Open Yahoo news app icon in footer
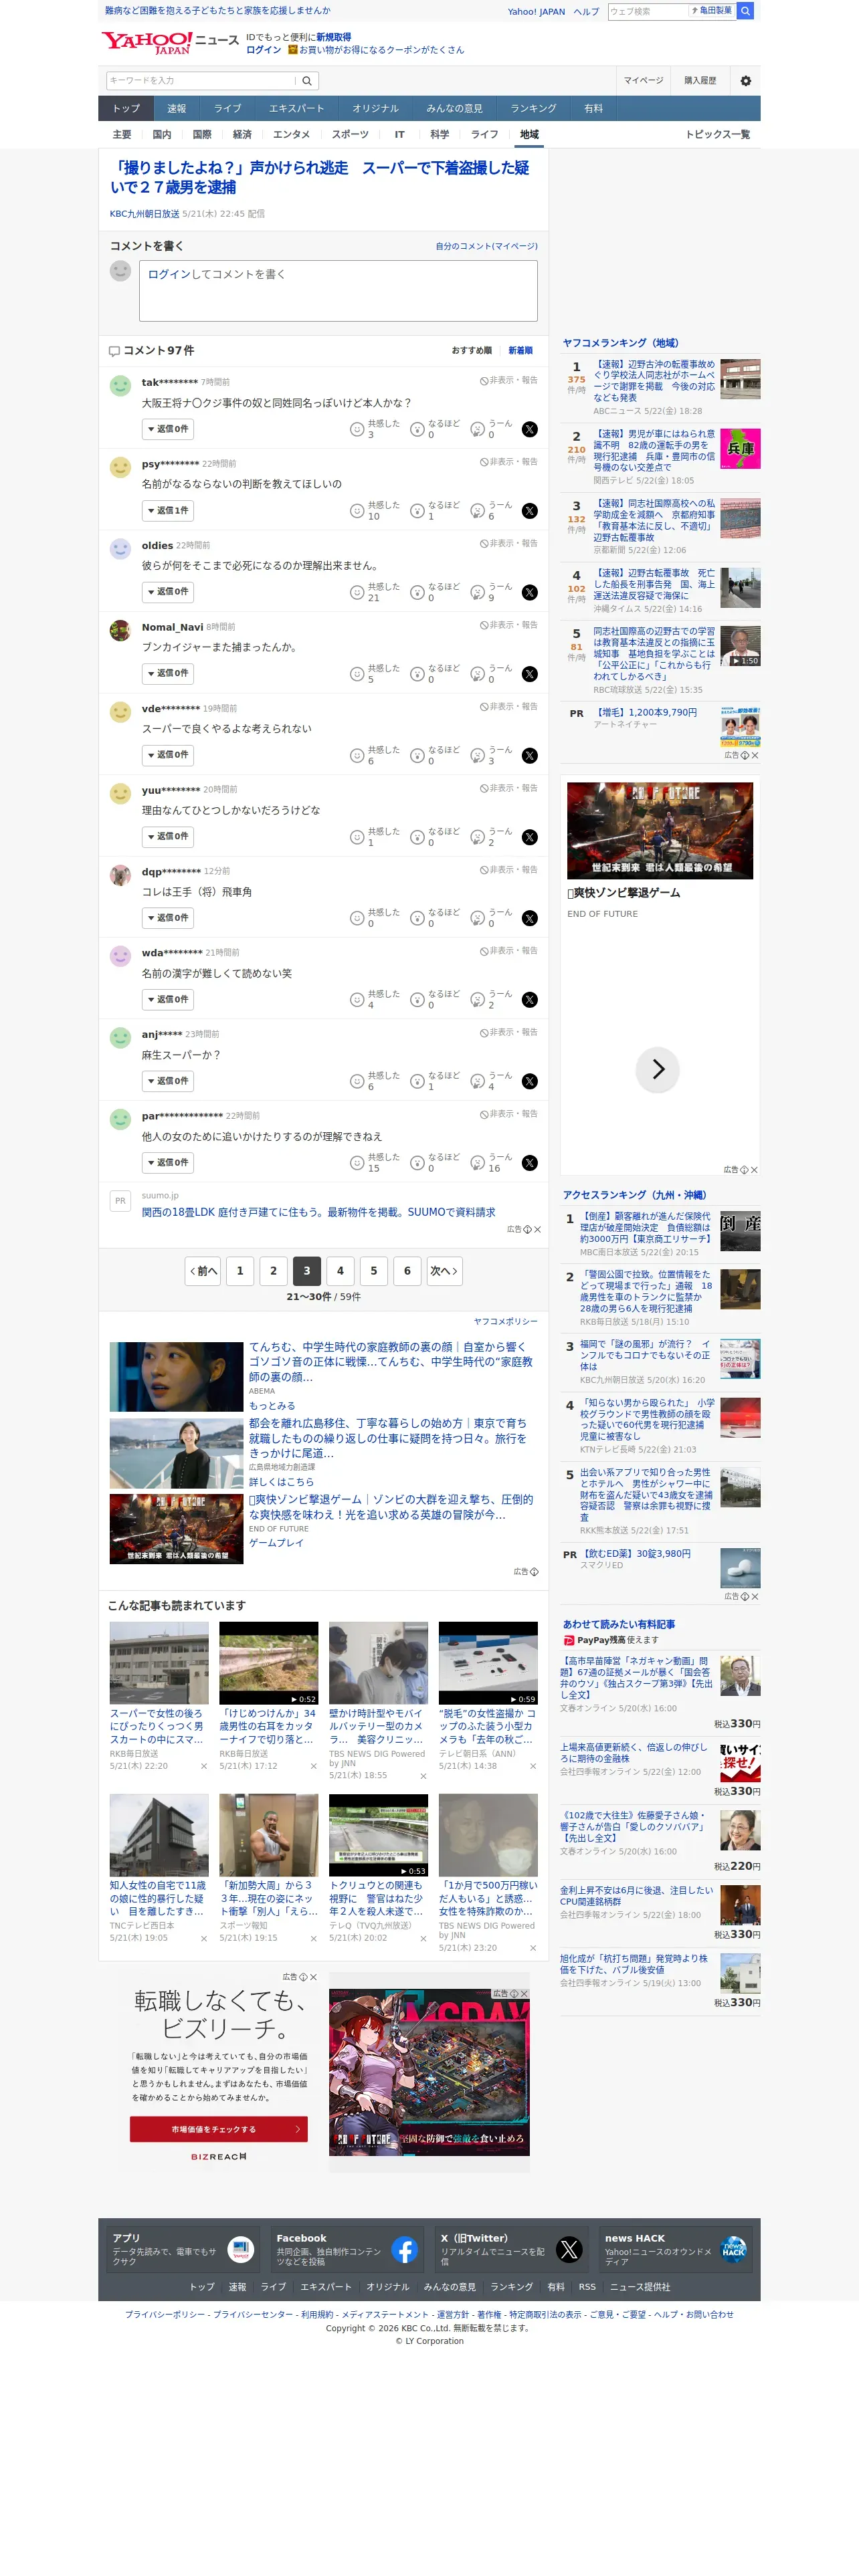Viewport: 859px width, 2576px height. pyautogui.click(x=241, y=2249)
